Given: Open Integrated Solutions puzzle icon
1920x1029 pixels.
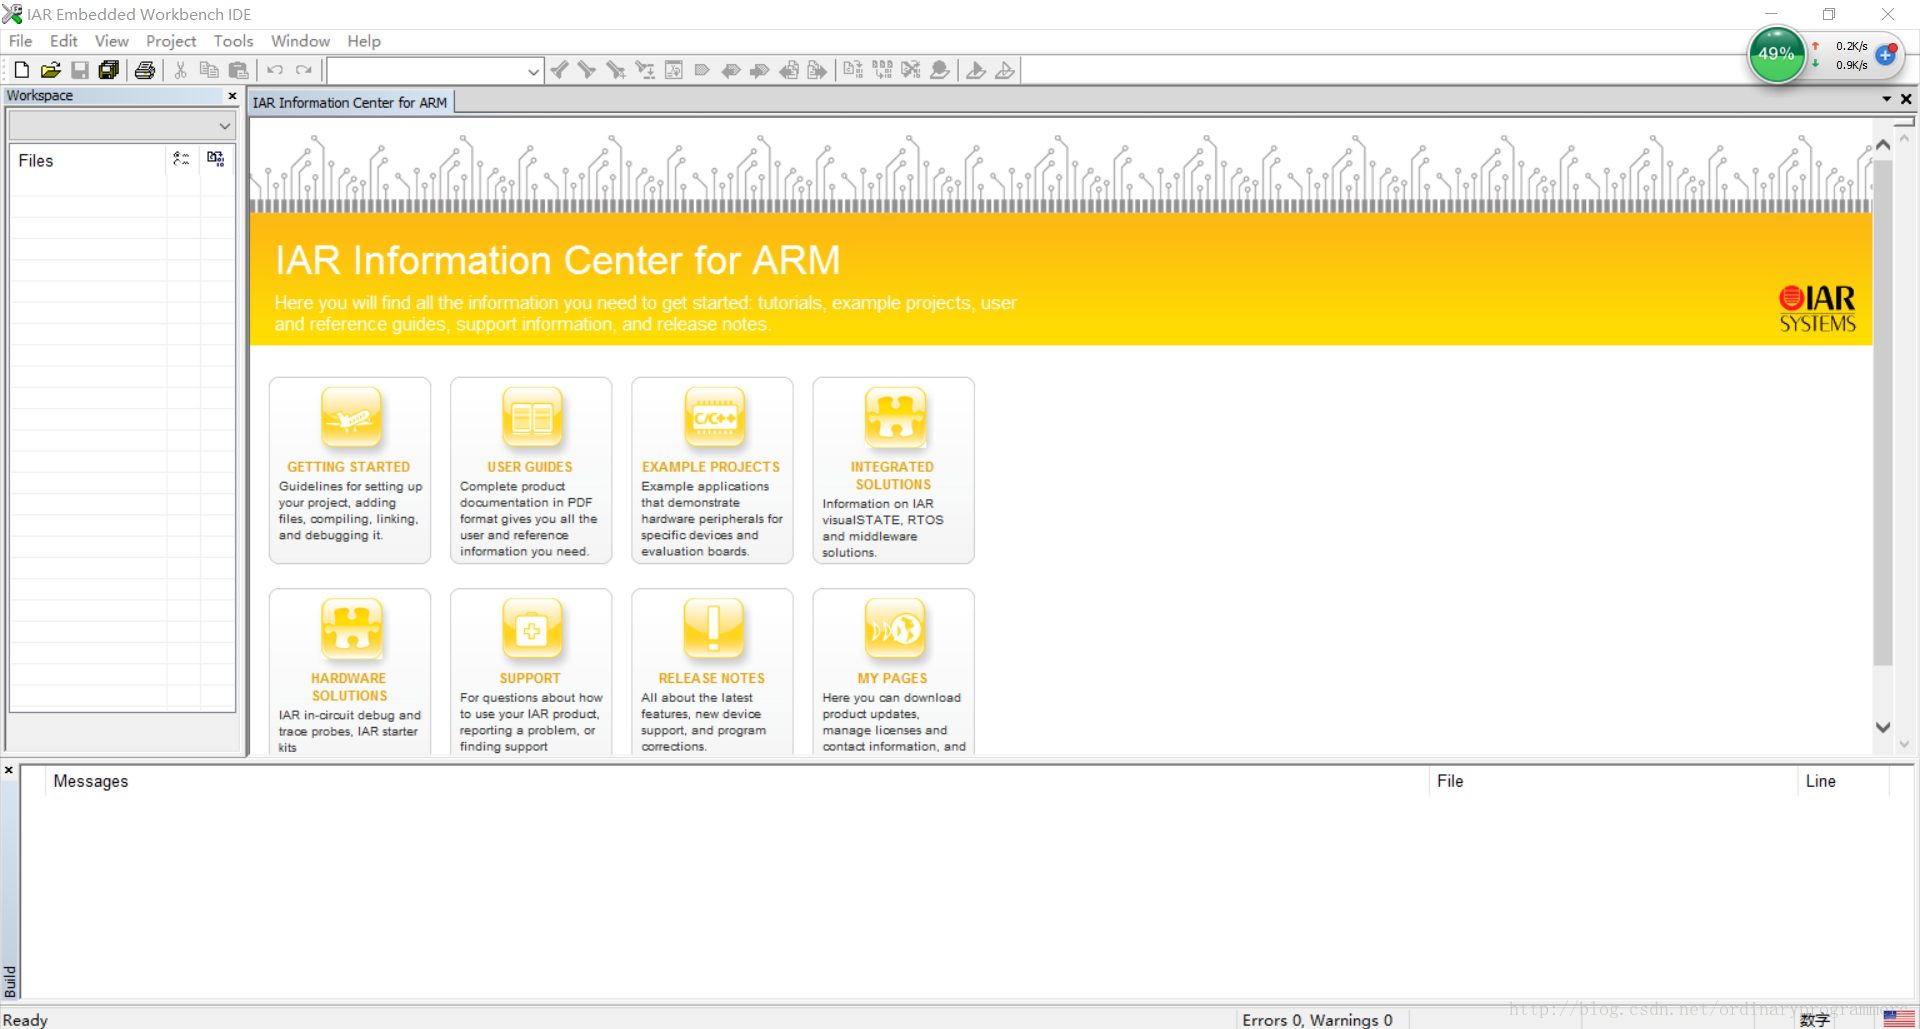Looking at the screenshot, I should pos(895,417).
